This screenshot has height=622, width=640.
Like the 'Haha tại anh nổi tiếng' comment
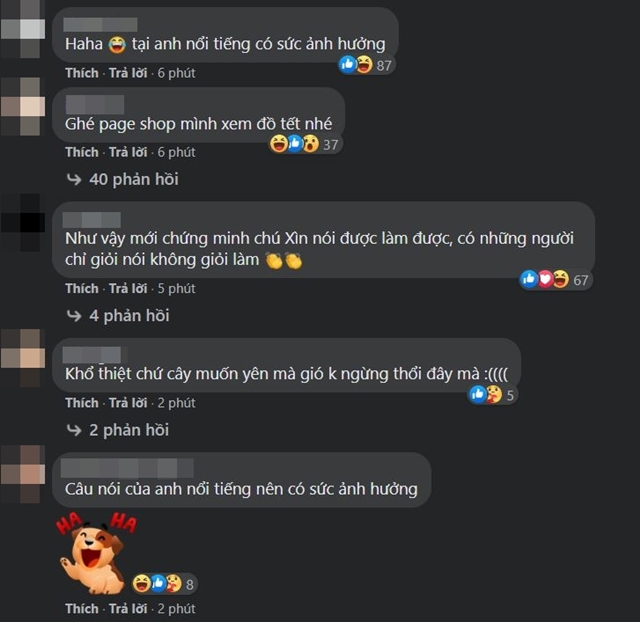tap(82, 73)
